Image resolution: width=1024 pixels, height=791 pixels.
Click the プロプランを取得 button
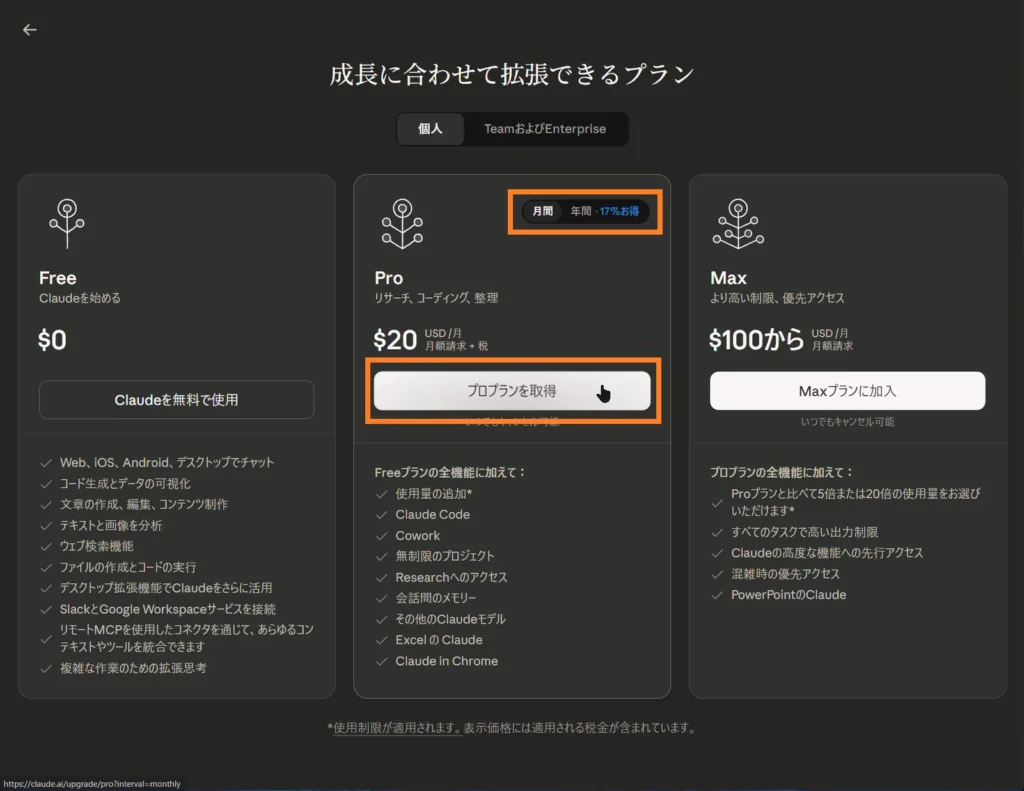pyautogui.click(x=512, y=391)
